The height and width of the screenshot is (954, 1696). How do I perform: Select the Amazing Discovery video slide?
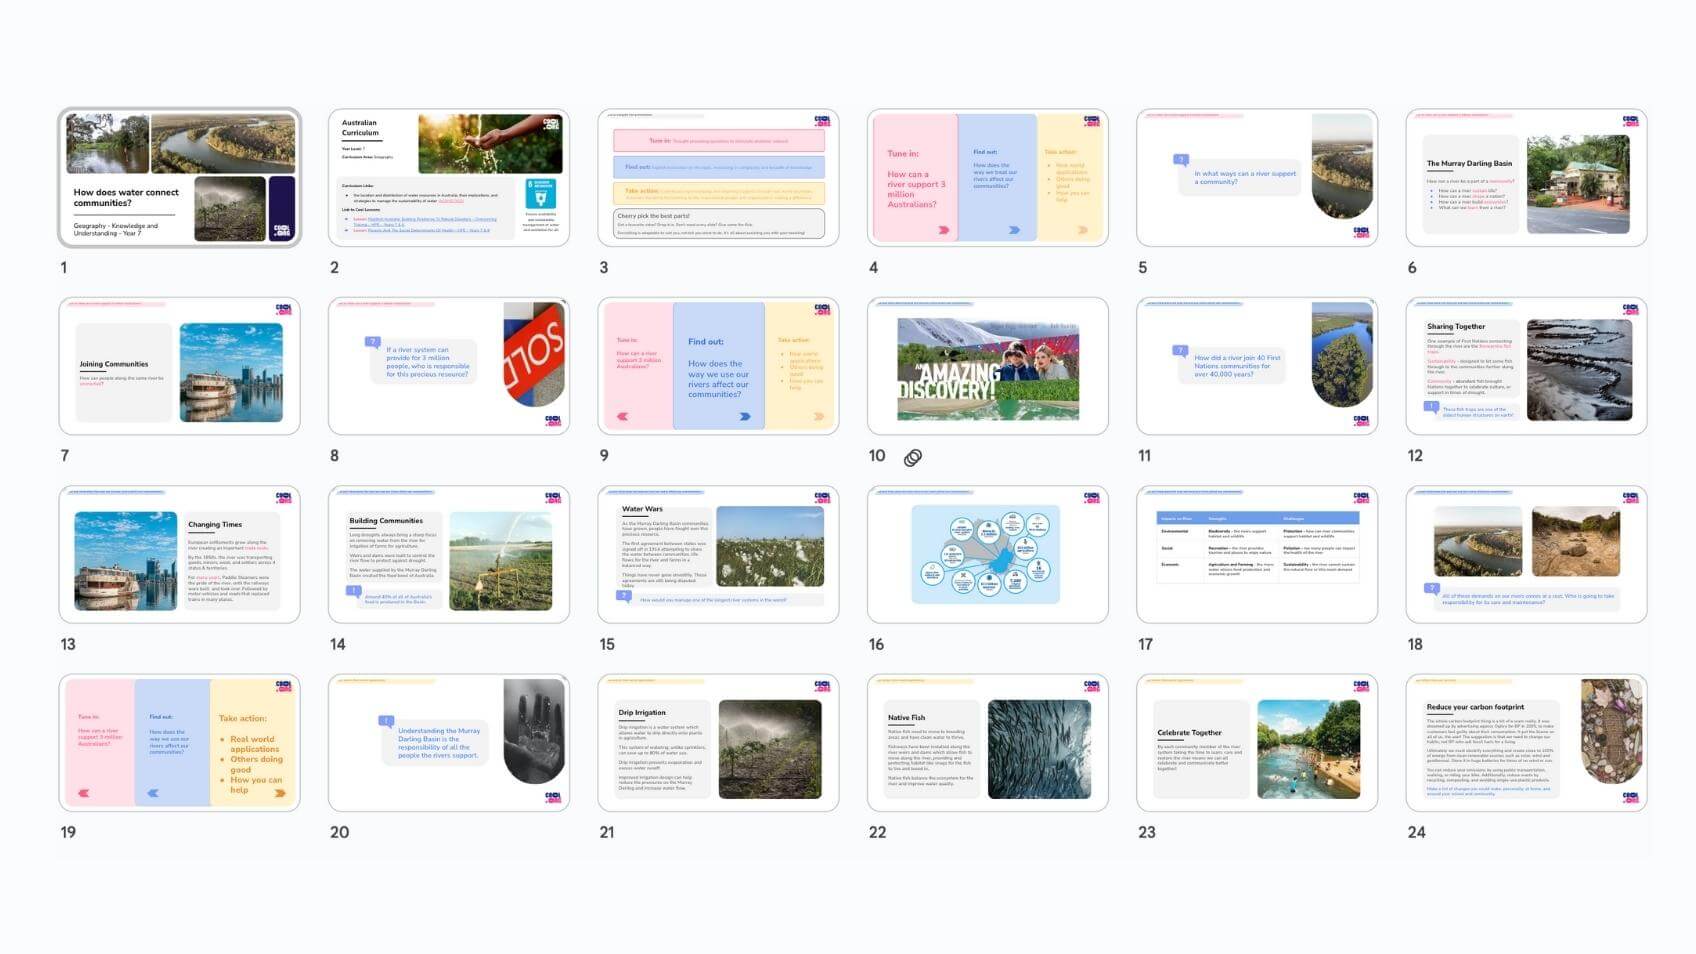[987, 365]
